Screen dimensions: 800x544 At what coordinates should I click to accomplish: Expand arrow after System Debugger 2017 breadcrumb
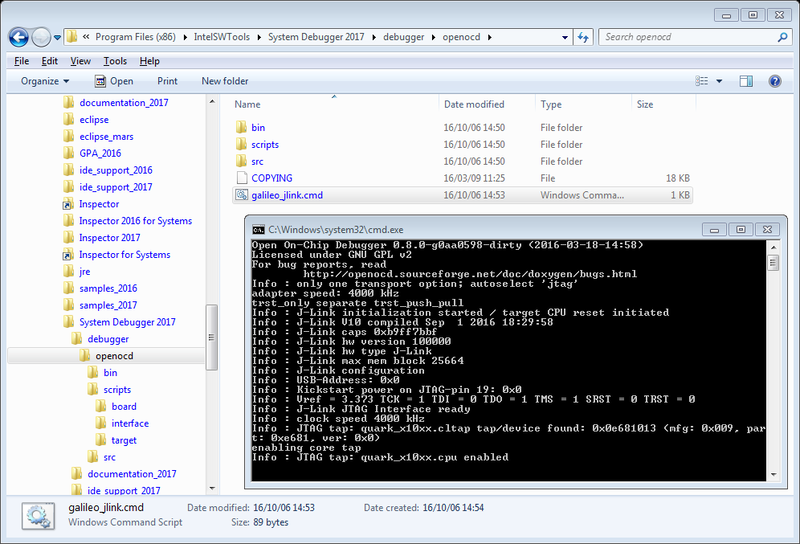374,37
